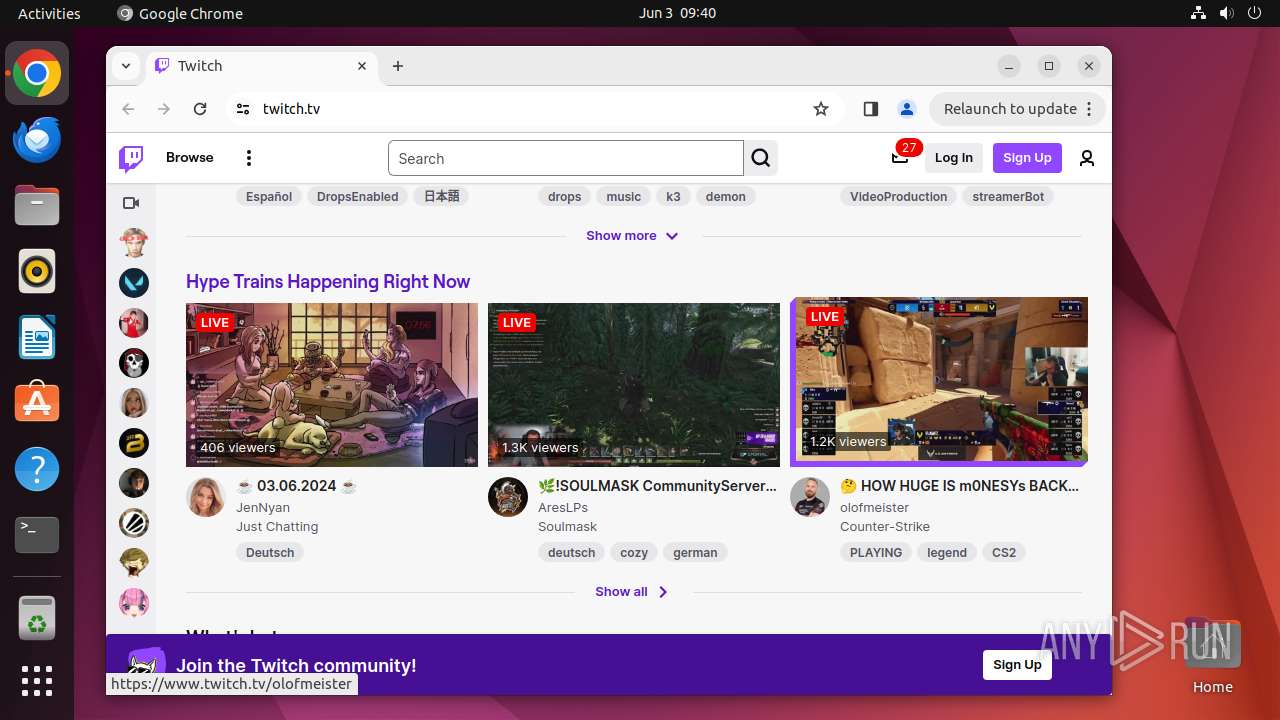Click Relaunch to update button
The width and height of the screenshot is (1280, 720).
click(x=1017, y=109)
